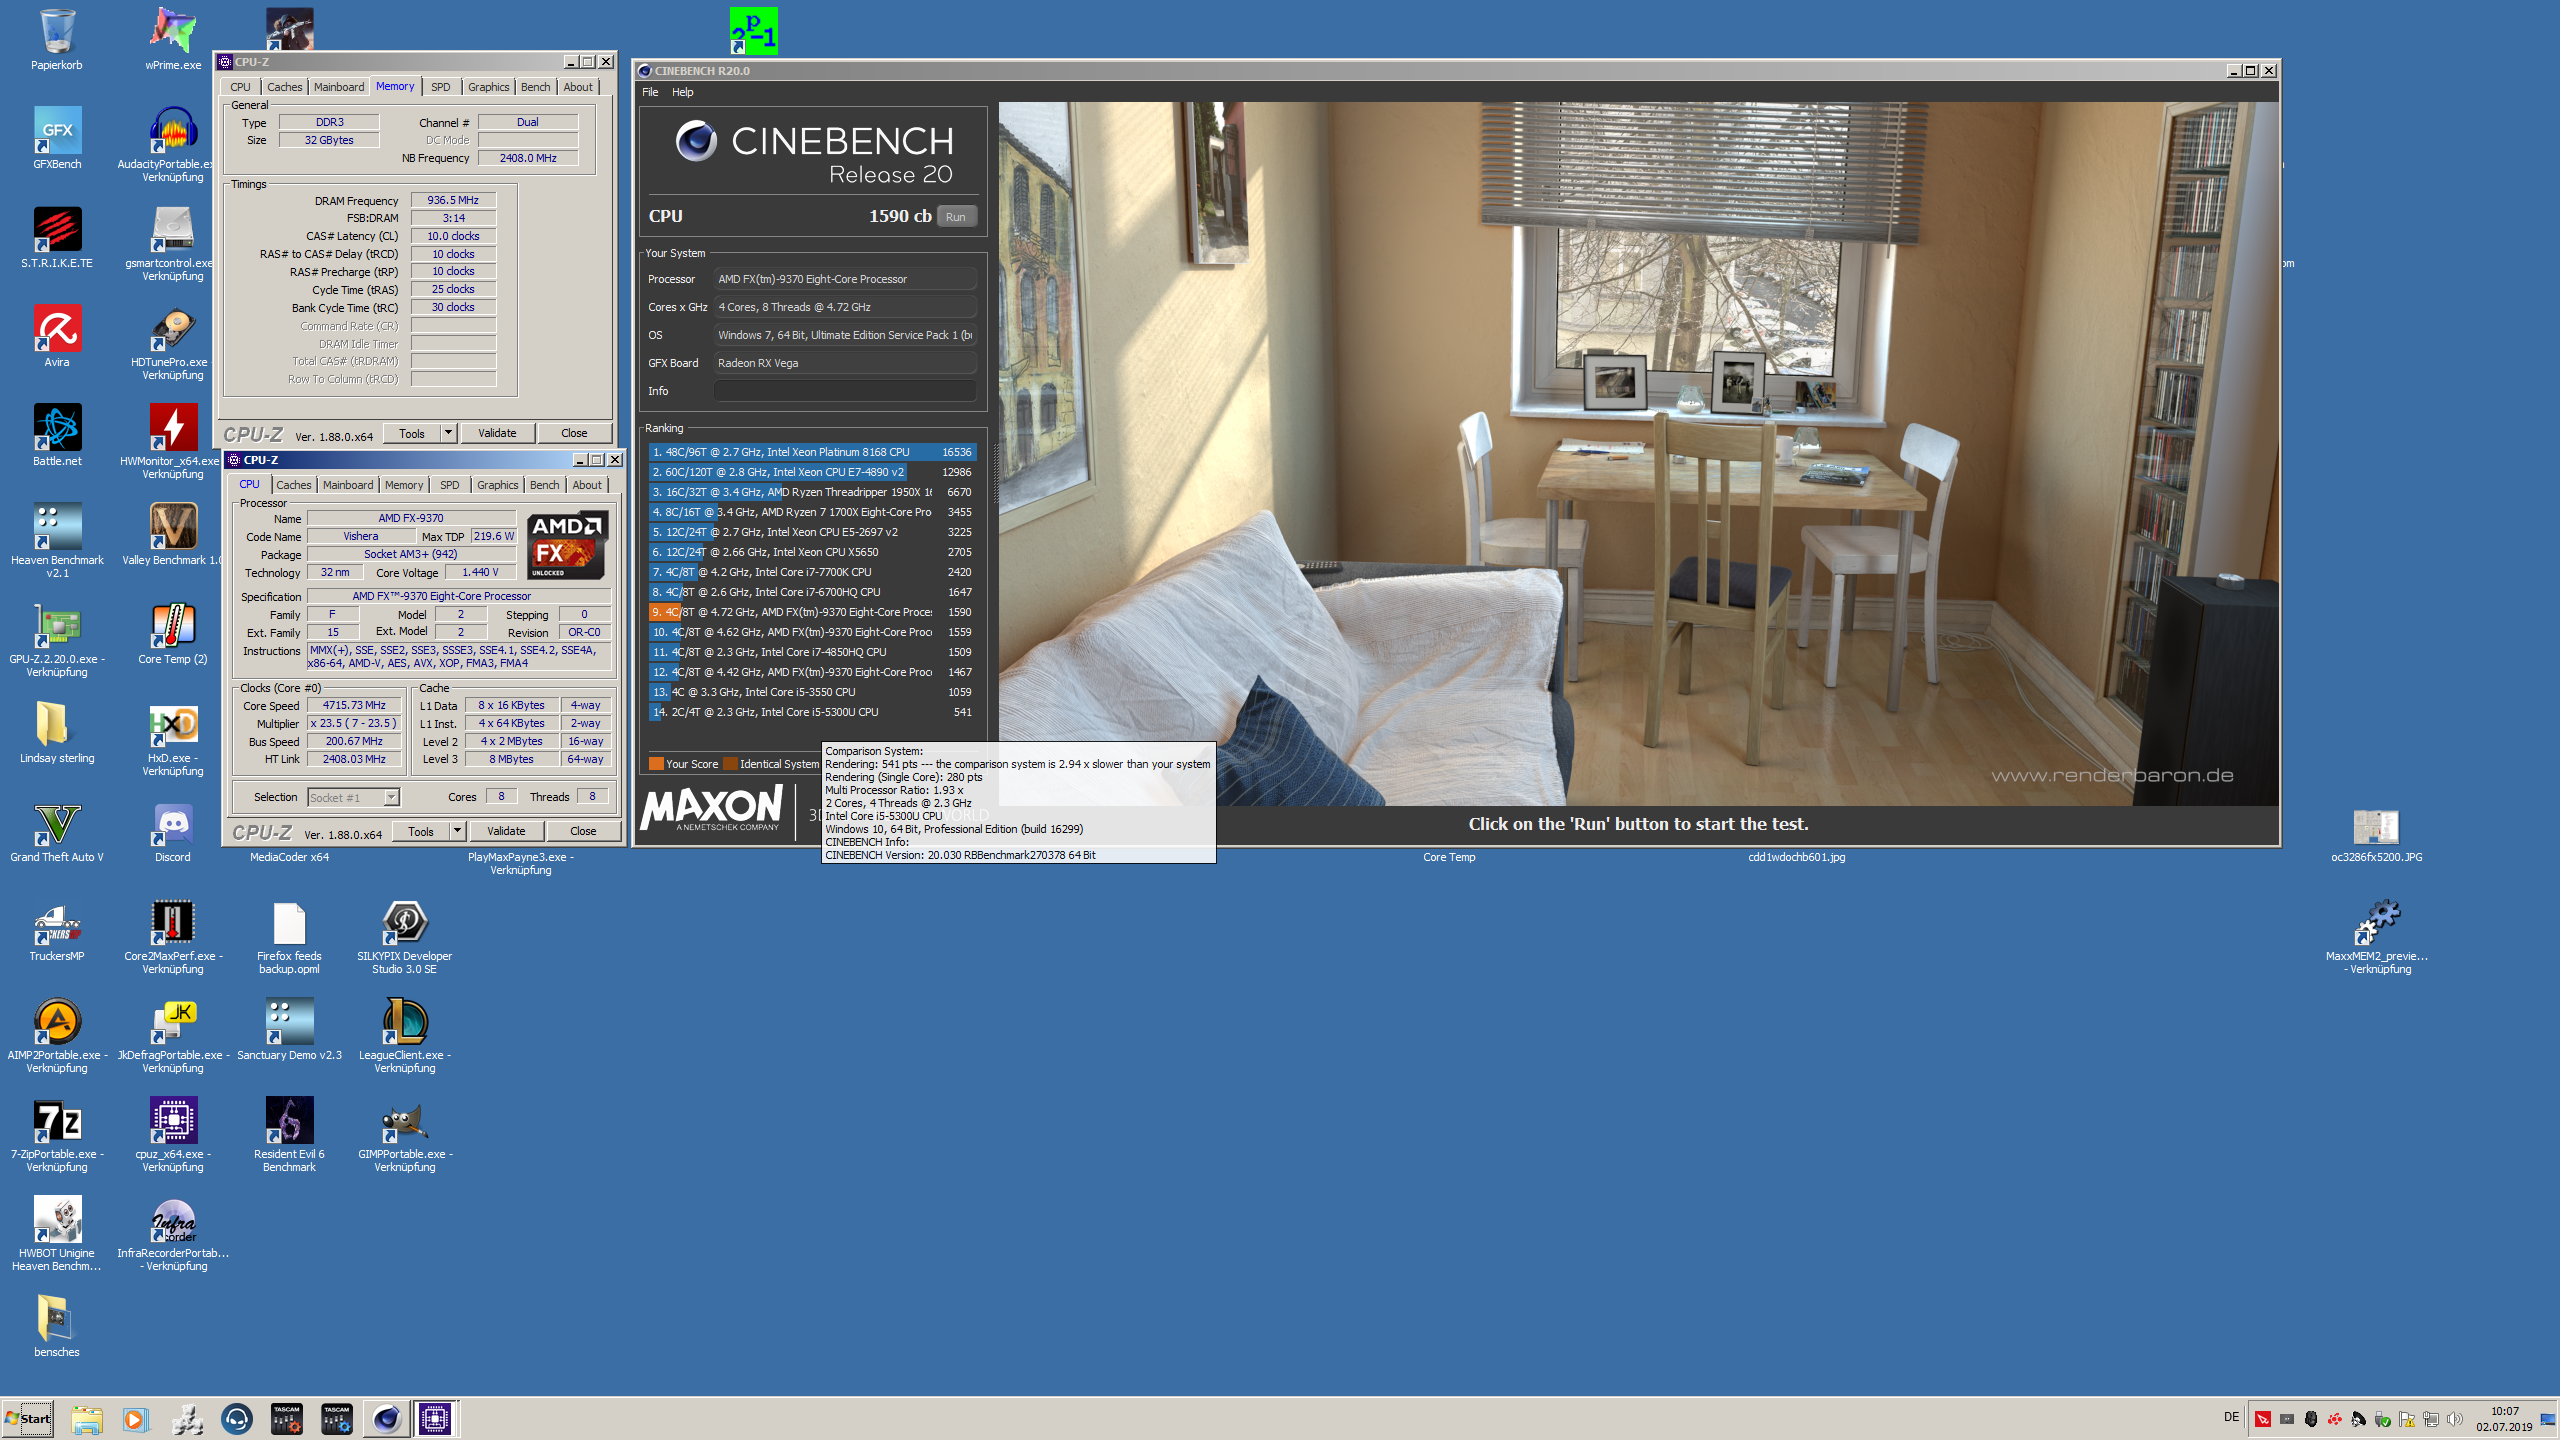Open Bench tab in lower CPU-Z window
This screenshot has width=2560, height=1440.
coord(545,485)
